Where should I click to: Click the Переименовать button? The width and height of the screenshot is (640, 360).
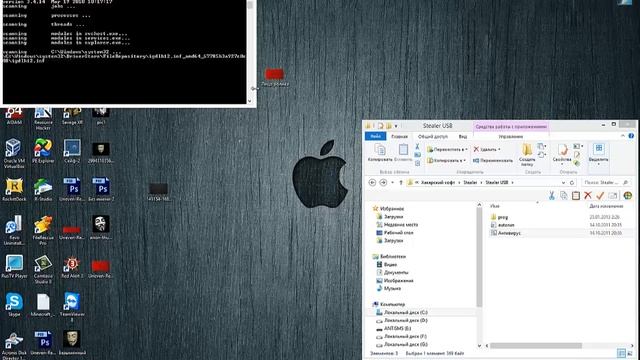tap(493, 160)
